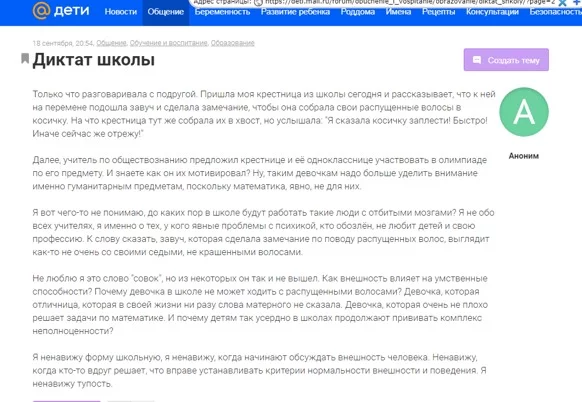Open the Безопасность section
This screenshot has height=402, width=582.
[x=555, y=12]
